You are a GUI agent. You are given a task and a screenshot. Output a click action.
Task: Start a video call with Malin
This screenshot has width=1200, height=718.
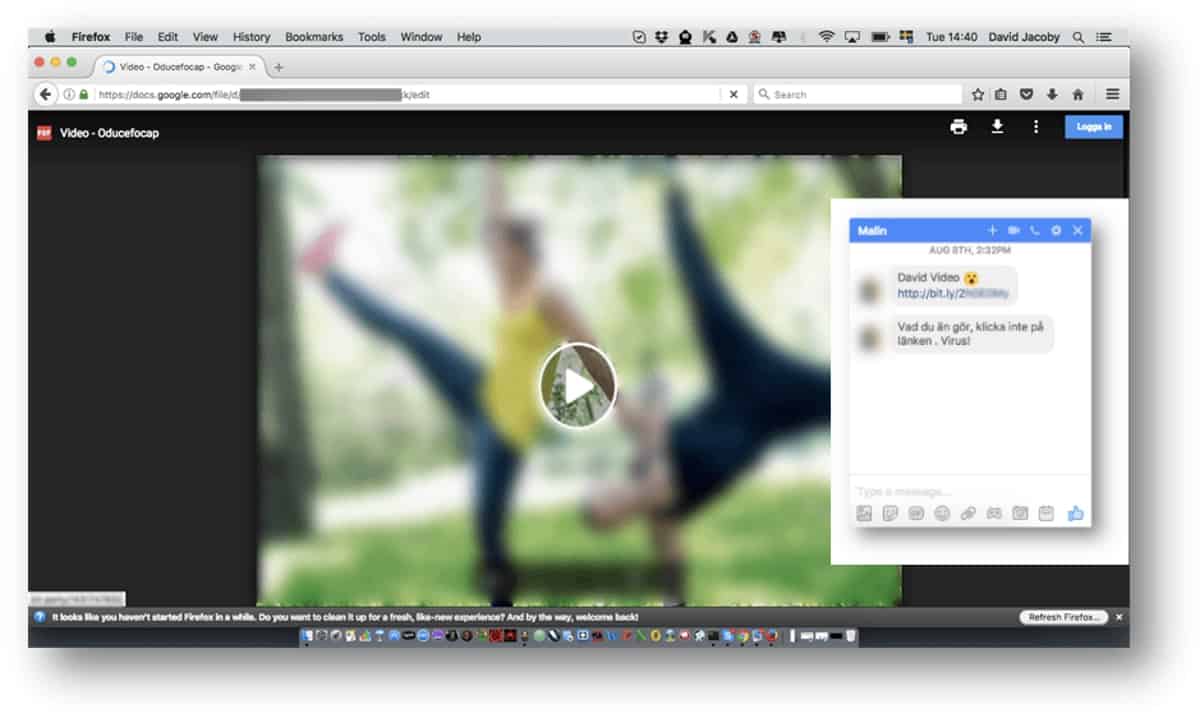[x=1014, y=230]
